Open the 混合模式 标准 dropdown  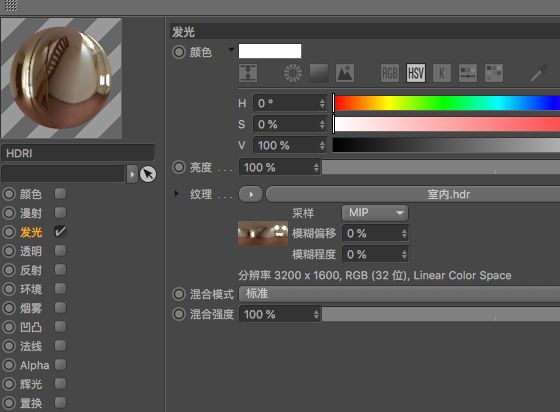pos(399,294)
